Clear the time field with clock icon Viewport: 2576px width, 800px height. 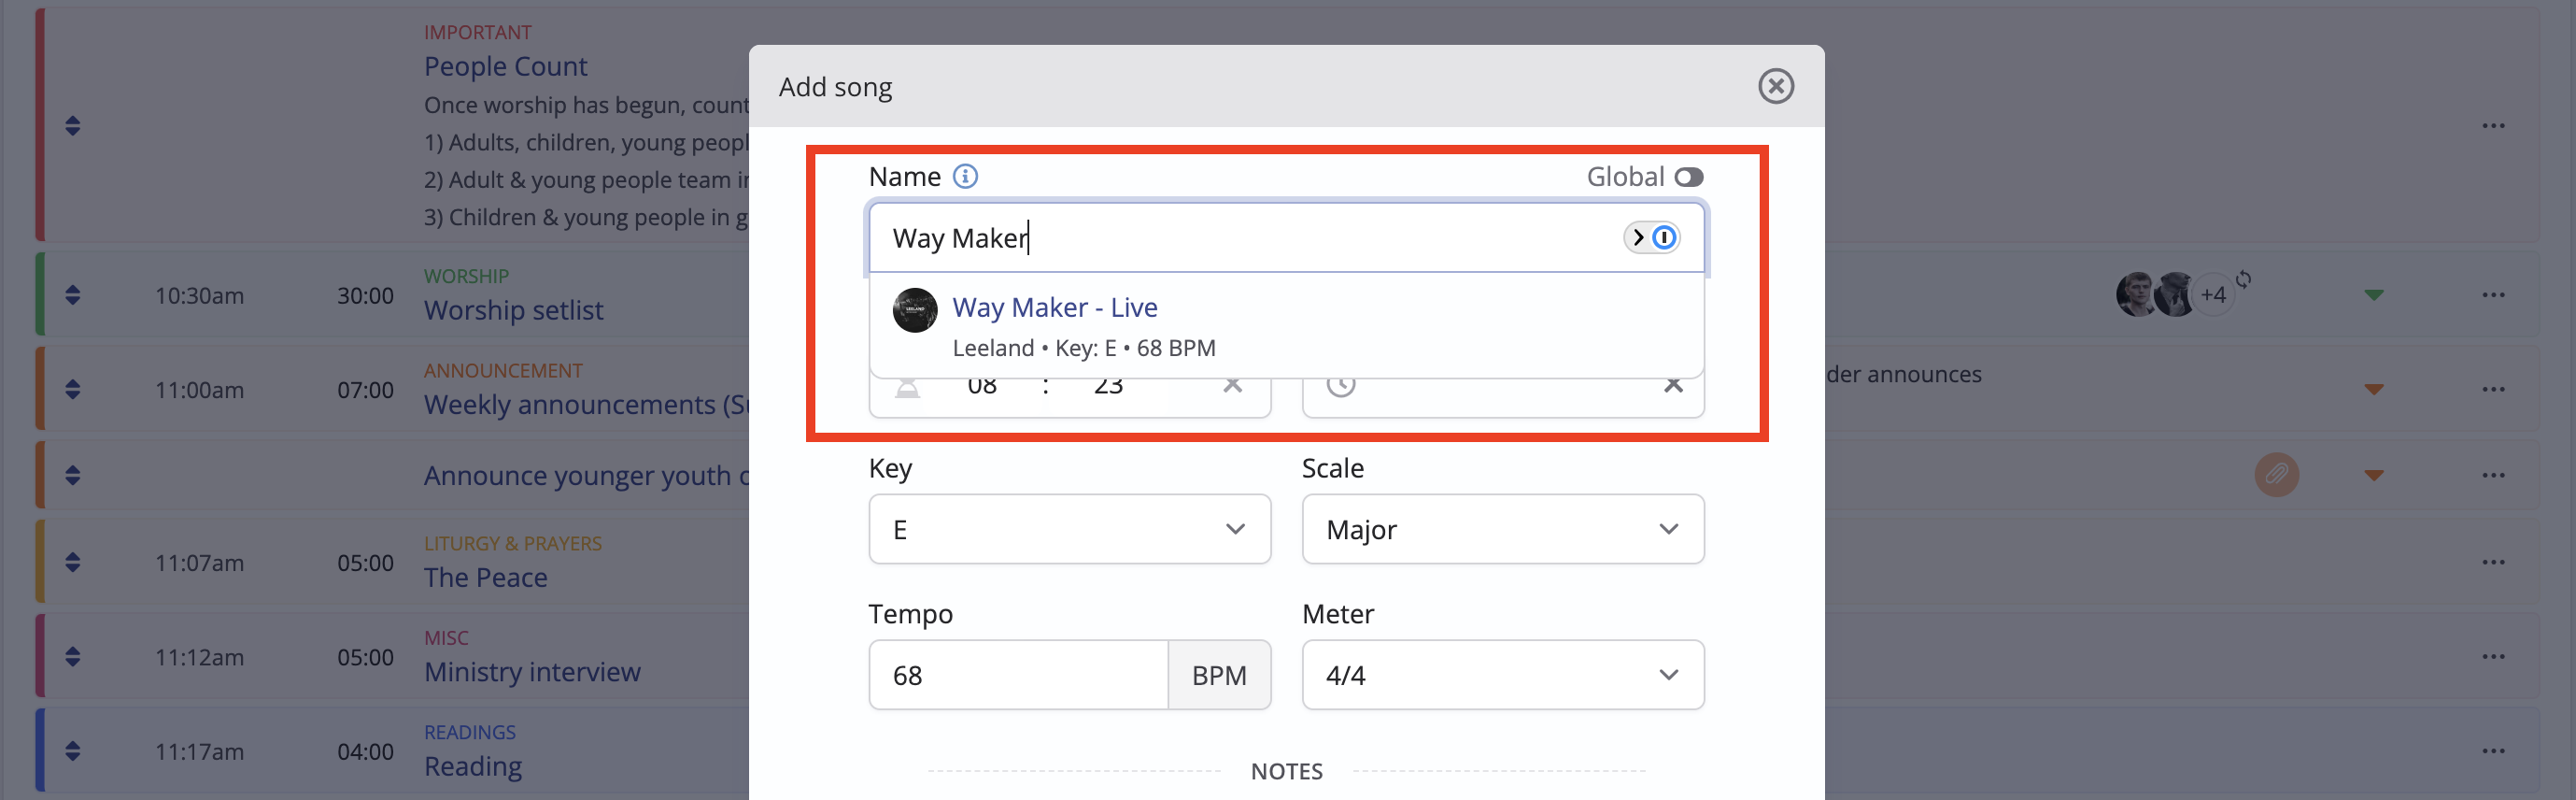pos(1673,385)
